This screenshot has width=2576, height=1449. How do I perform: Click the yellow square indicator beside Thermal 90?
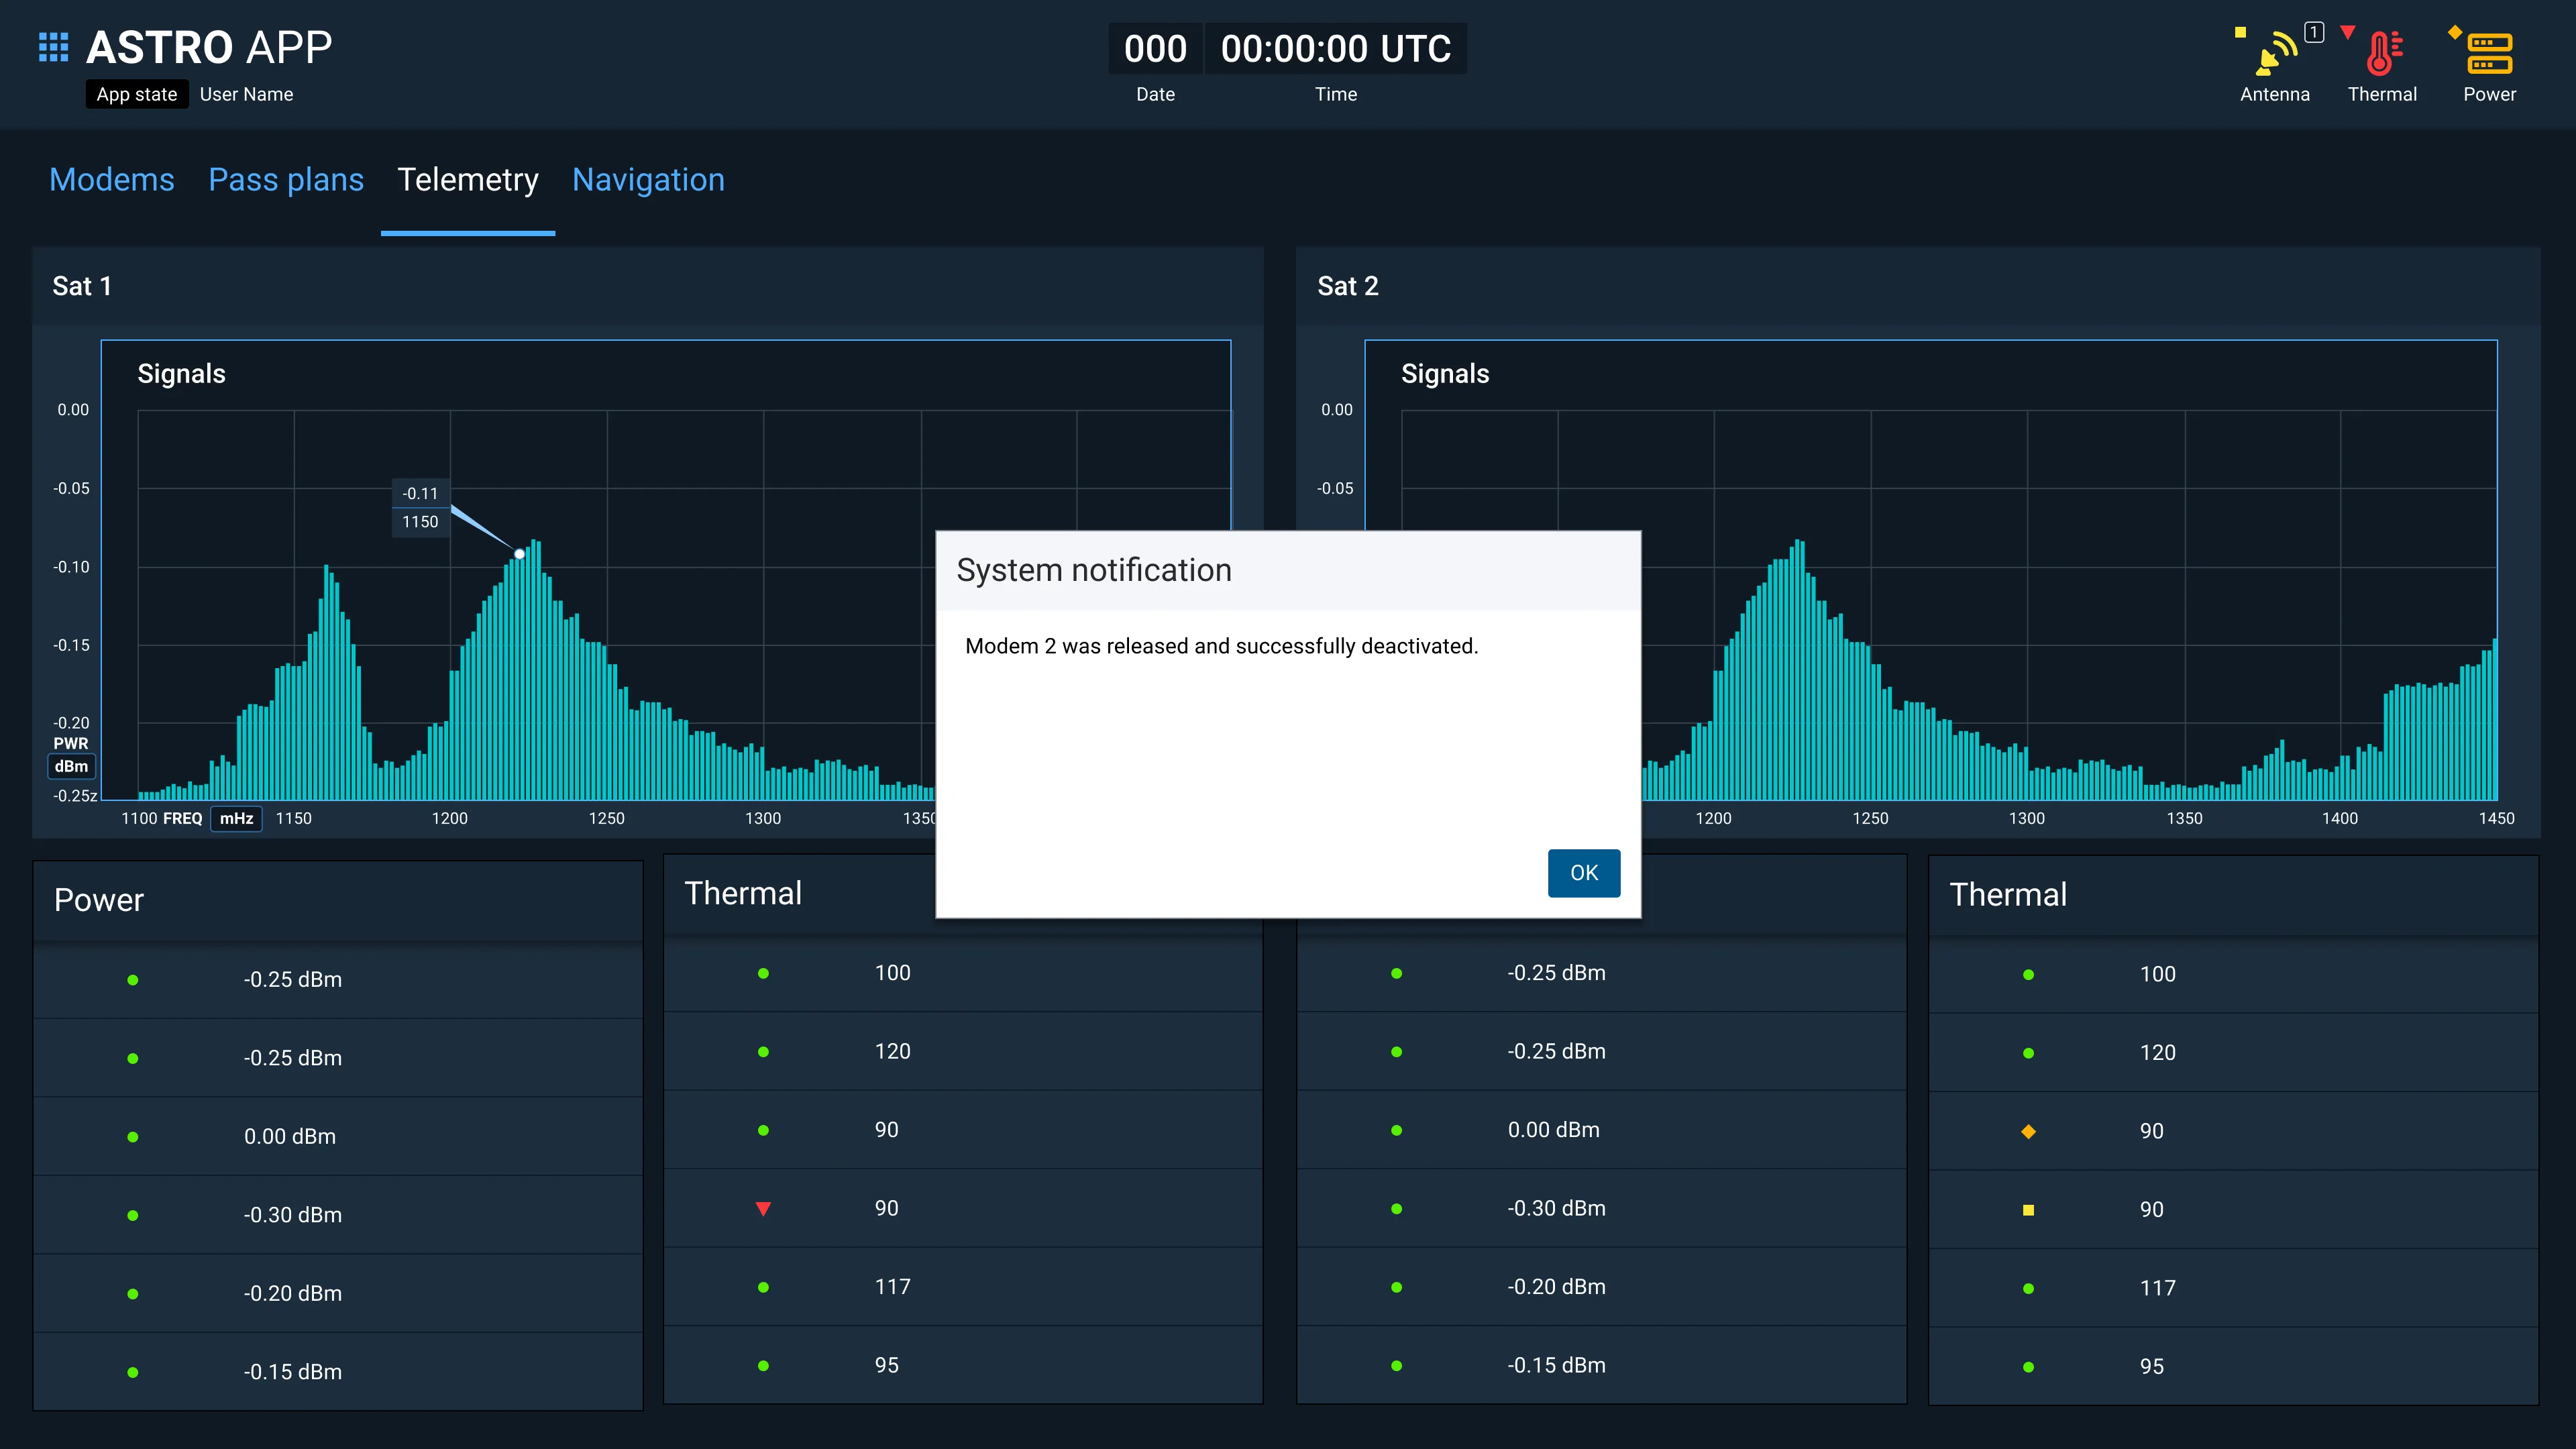coord(2028,1209)
